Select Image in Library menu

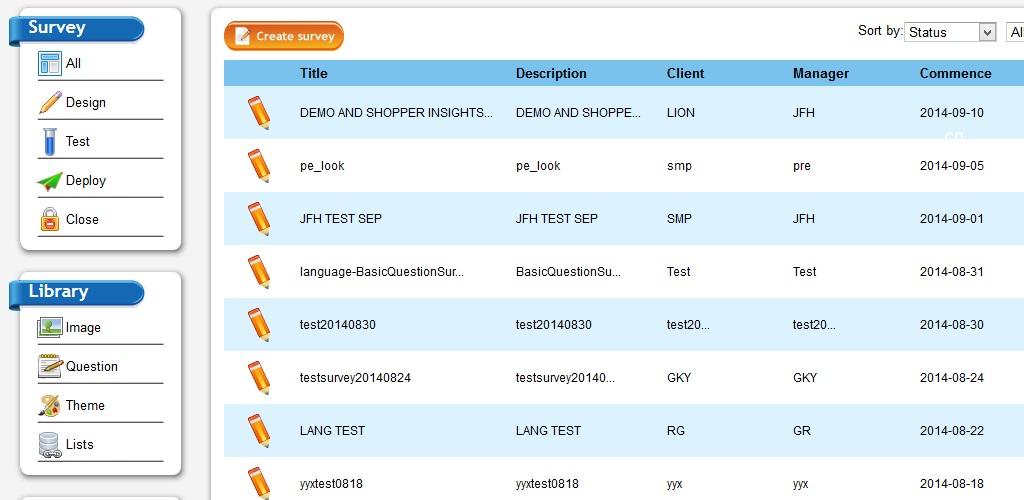click(x=83, y=328)
